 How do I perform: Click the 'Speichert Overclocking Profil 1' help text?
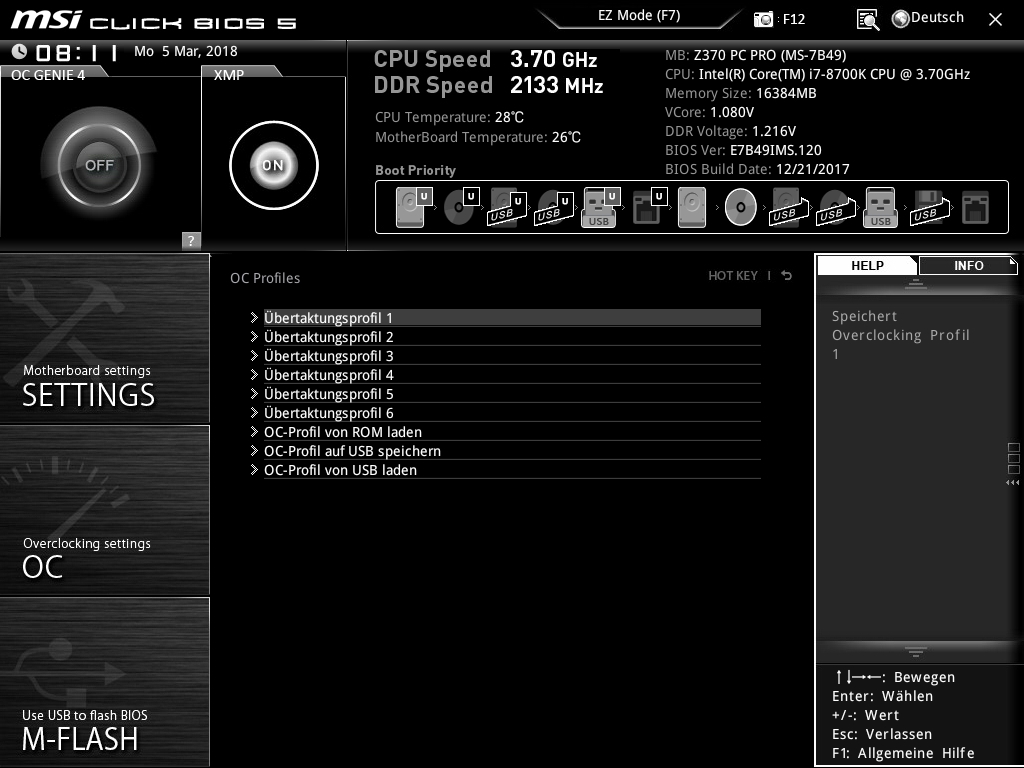pos(901,335)
